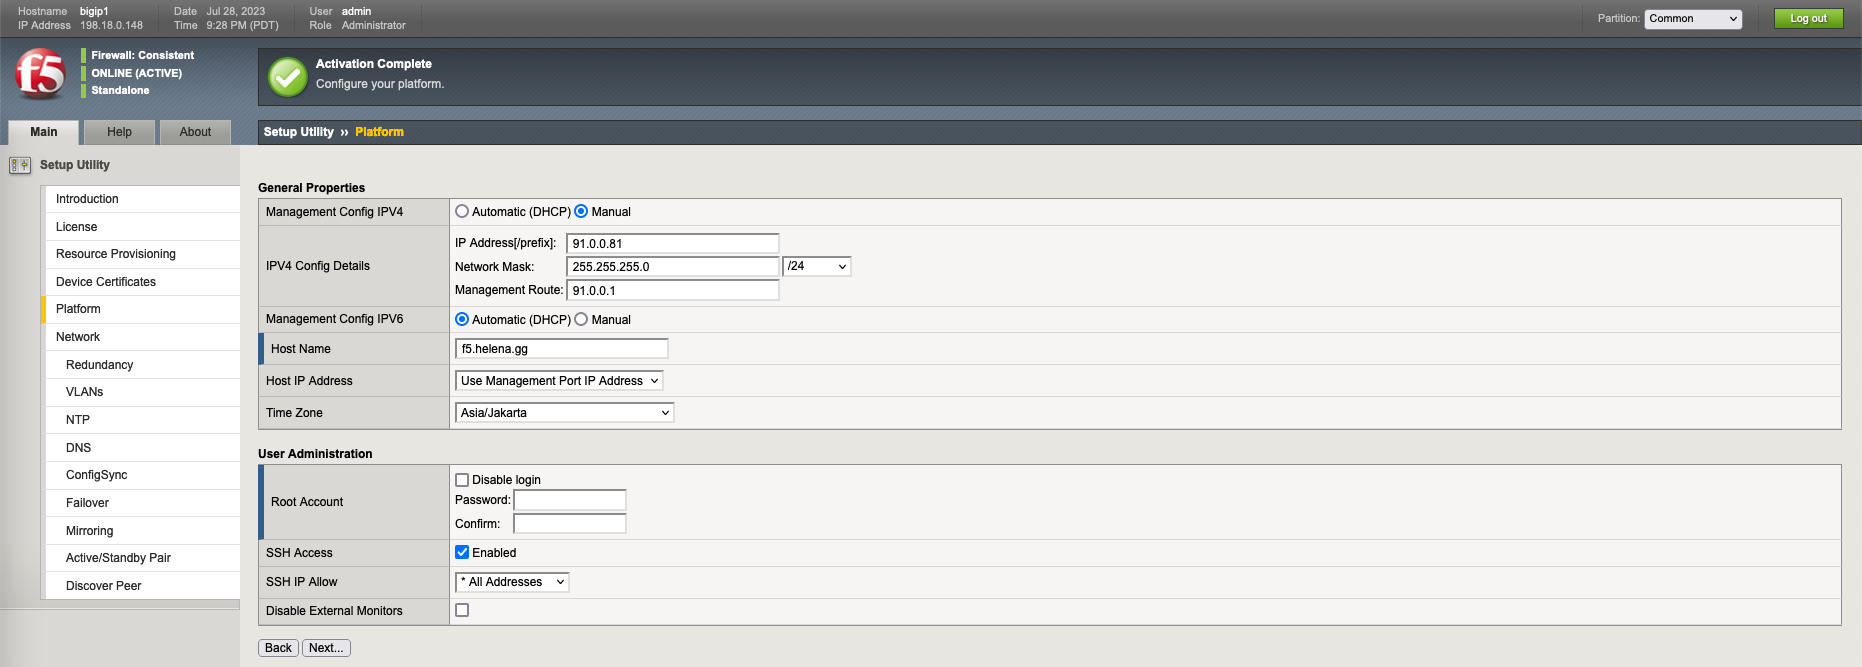Switch to the Help tab

(119, 132)
